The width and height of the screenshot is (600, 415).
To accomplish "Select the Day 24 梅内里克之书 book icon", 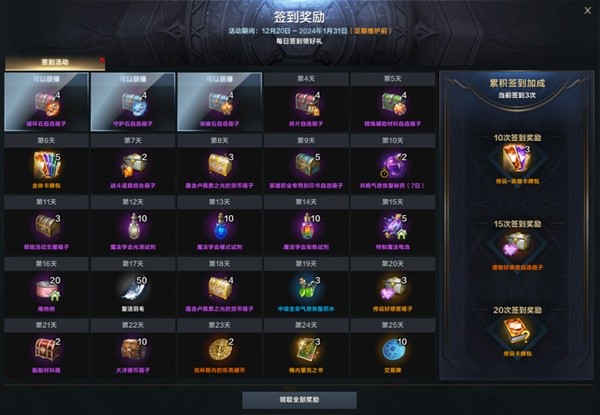I will [306, 350].
